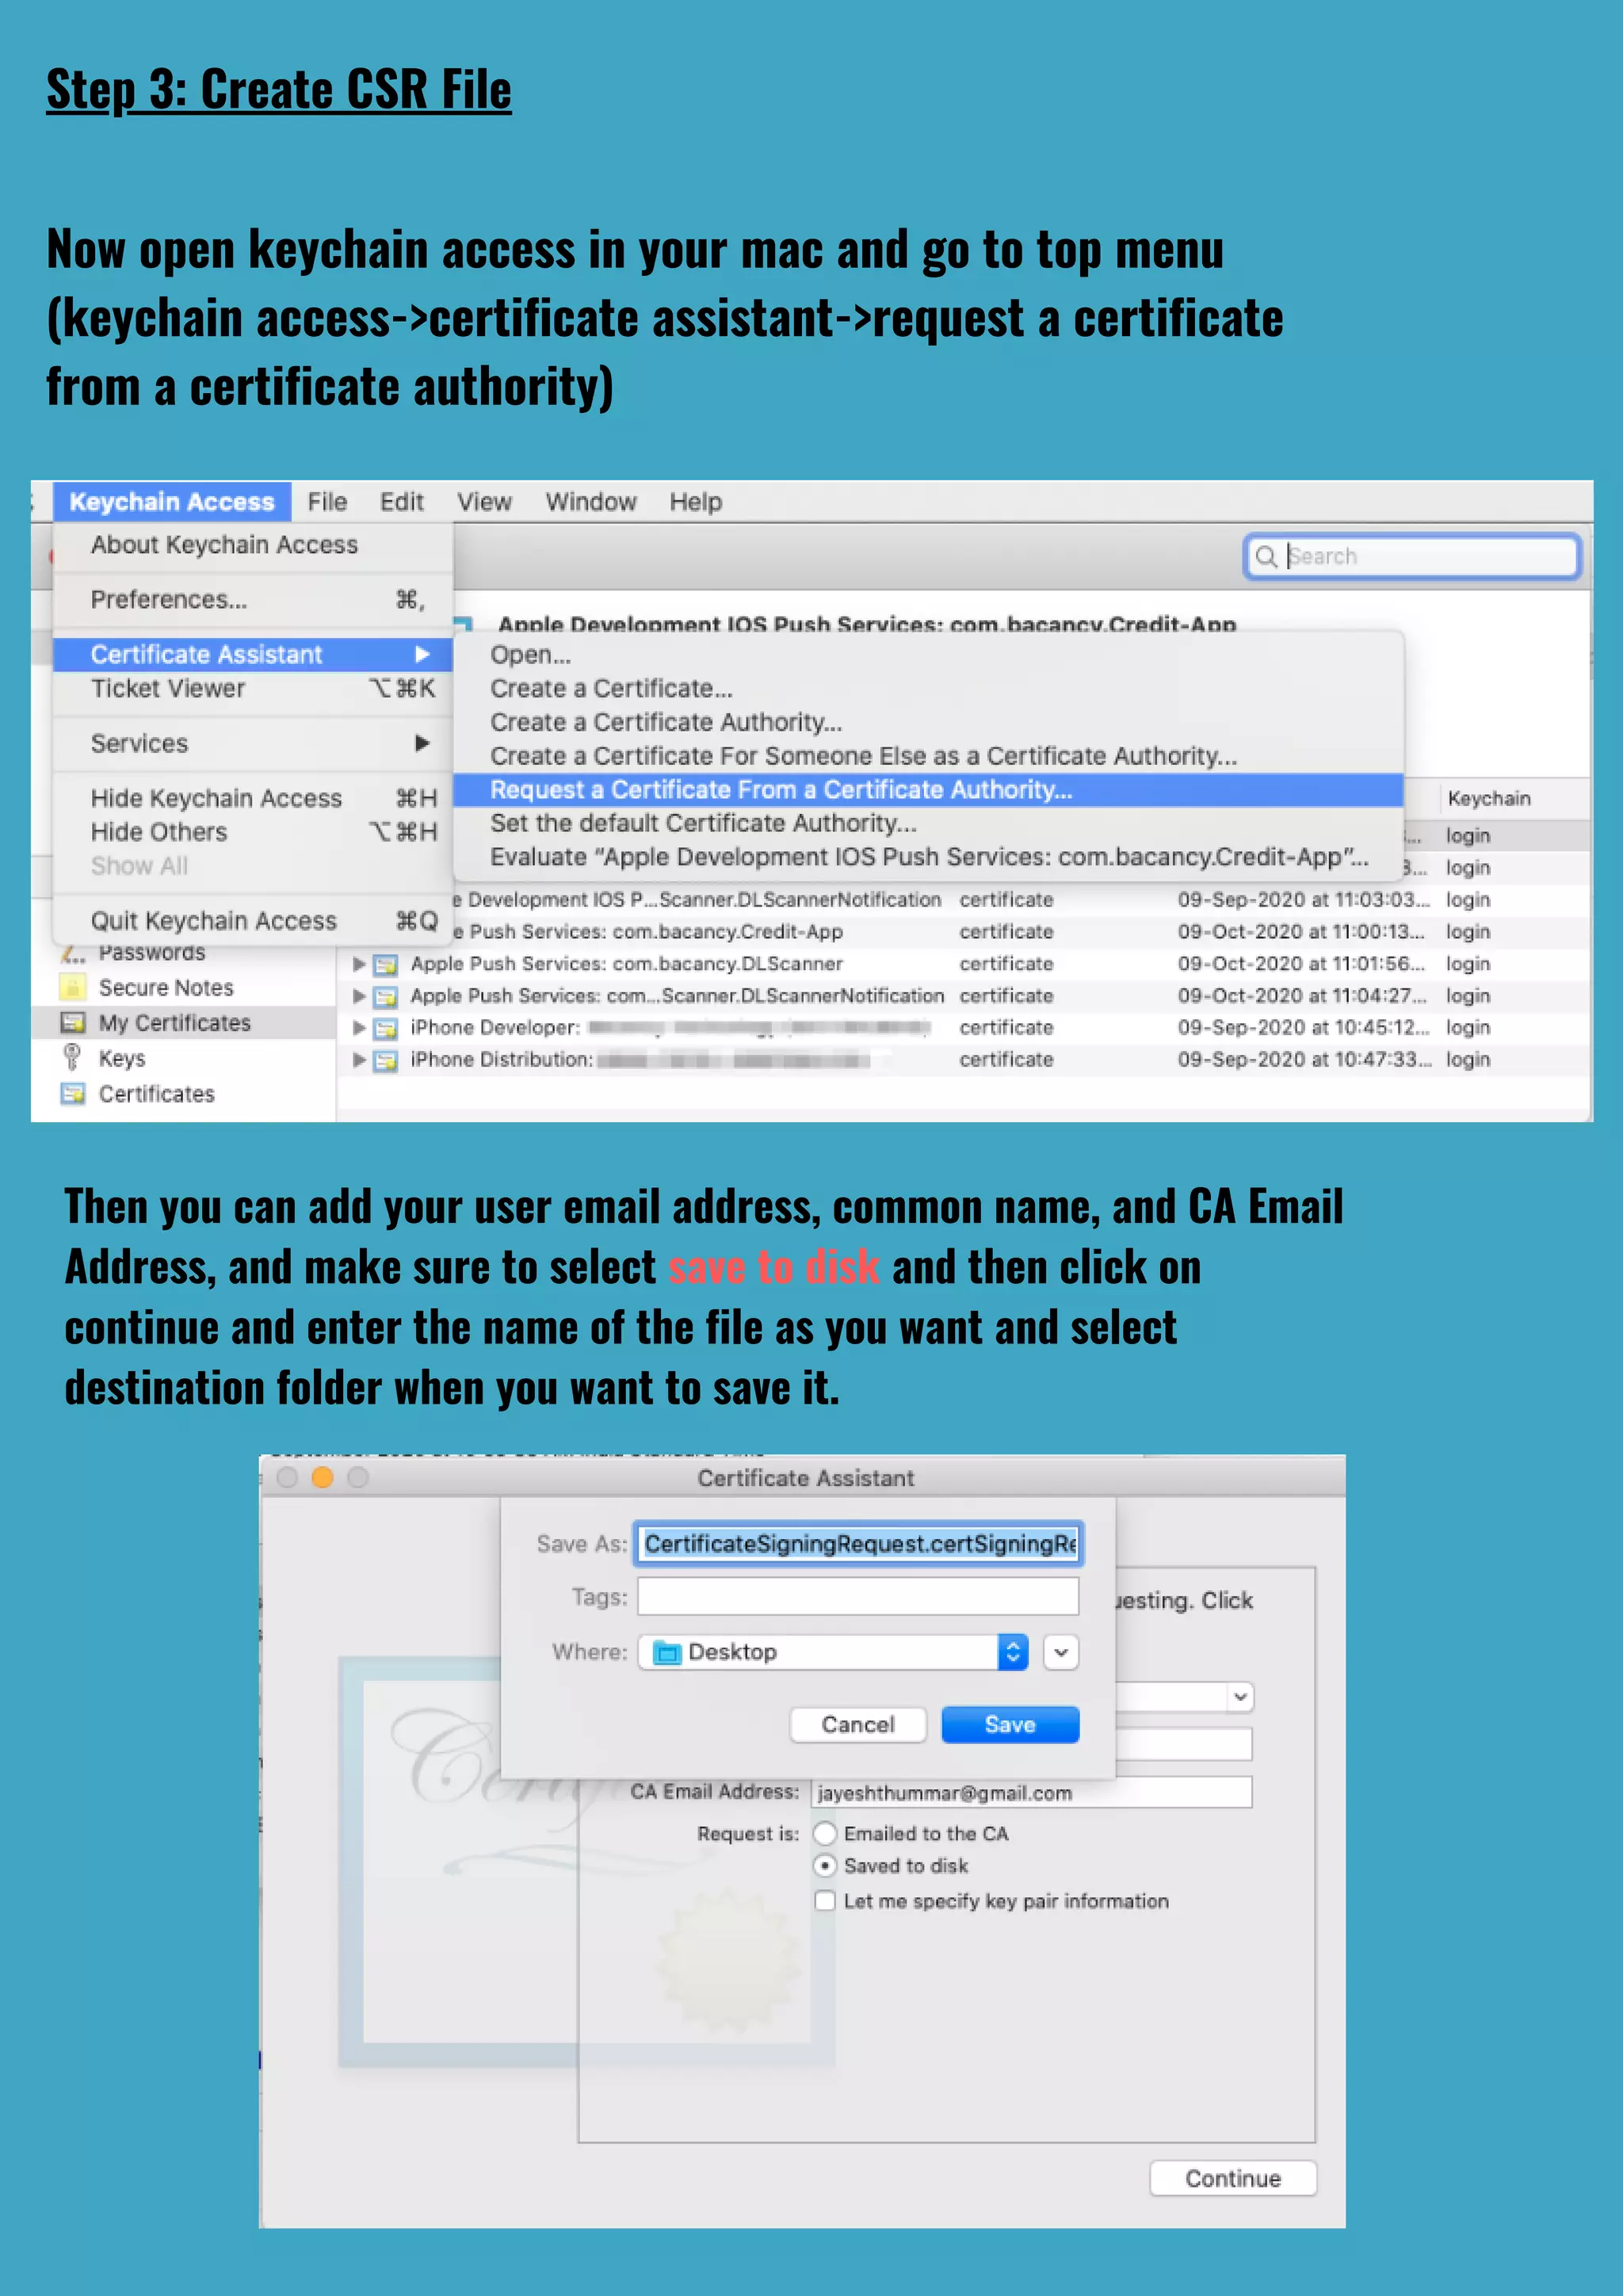
Task: Click the Tags input field
Action: (x=858, y=1597)
